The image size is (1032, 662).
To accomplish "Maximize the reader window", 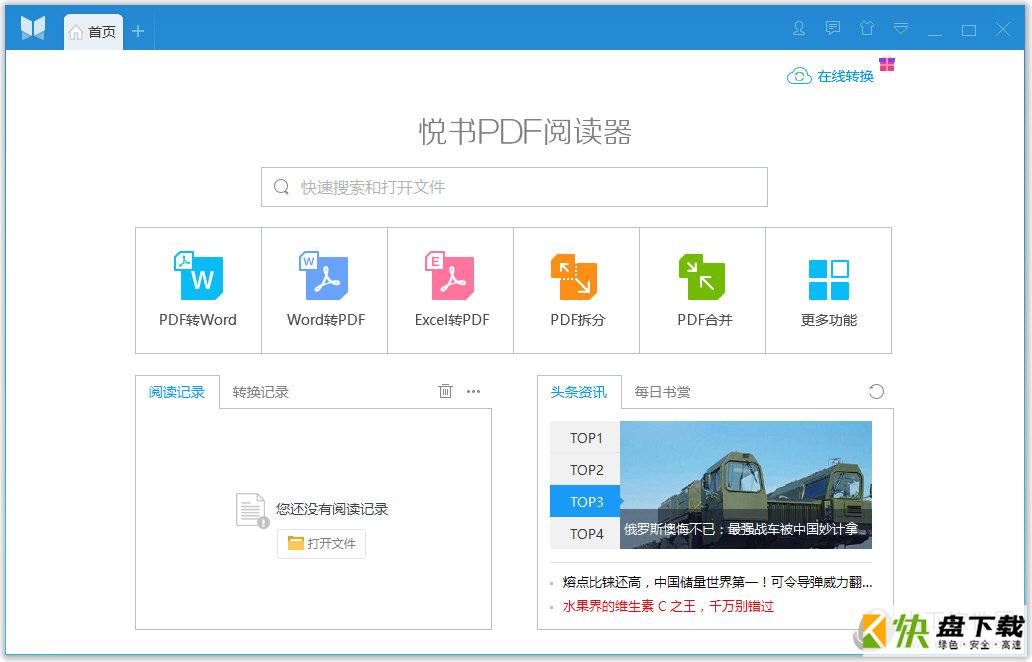I will click(969, 30).
